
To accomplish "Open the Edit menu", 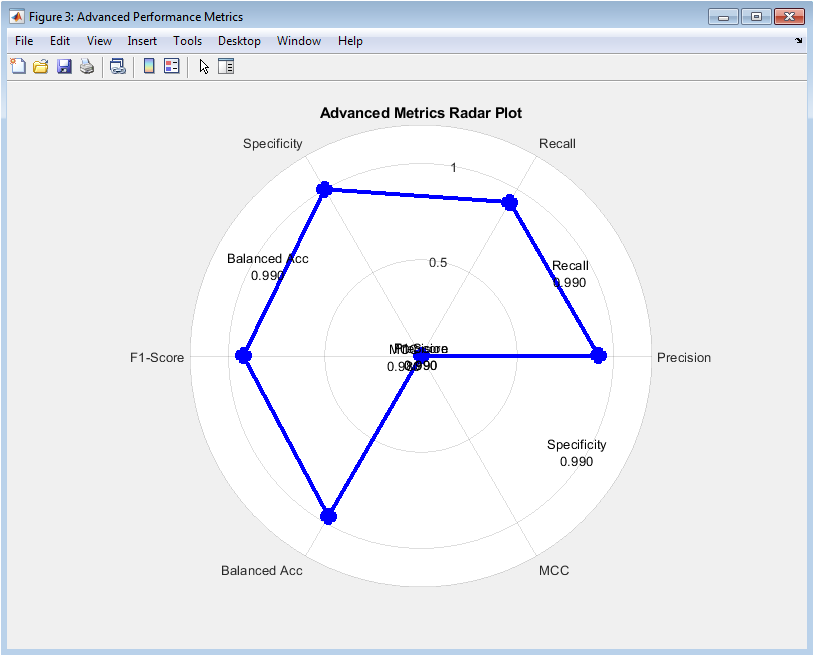I will pyautogui.click(x=60, y=41).
